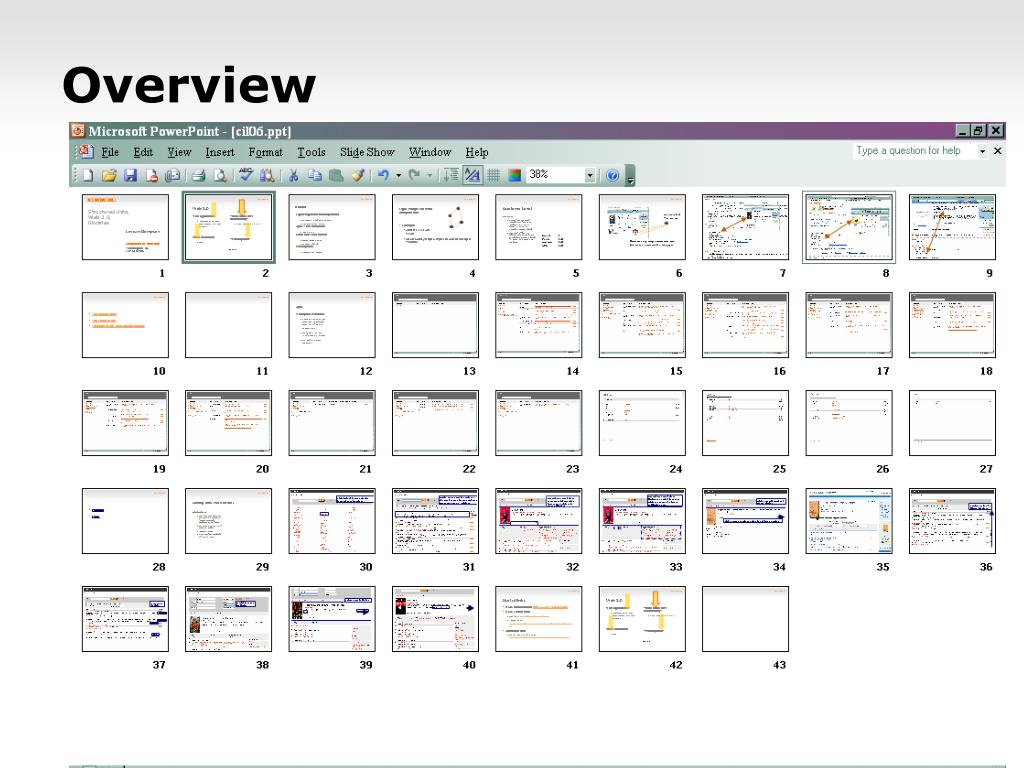1024x768 pixels.
Task: Select the Format Painter brush icon
Action: 357,174
